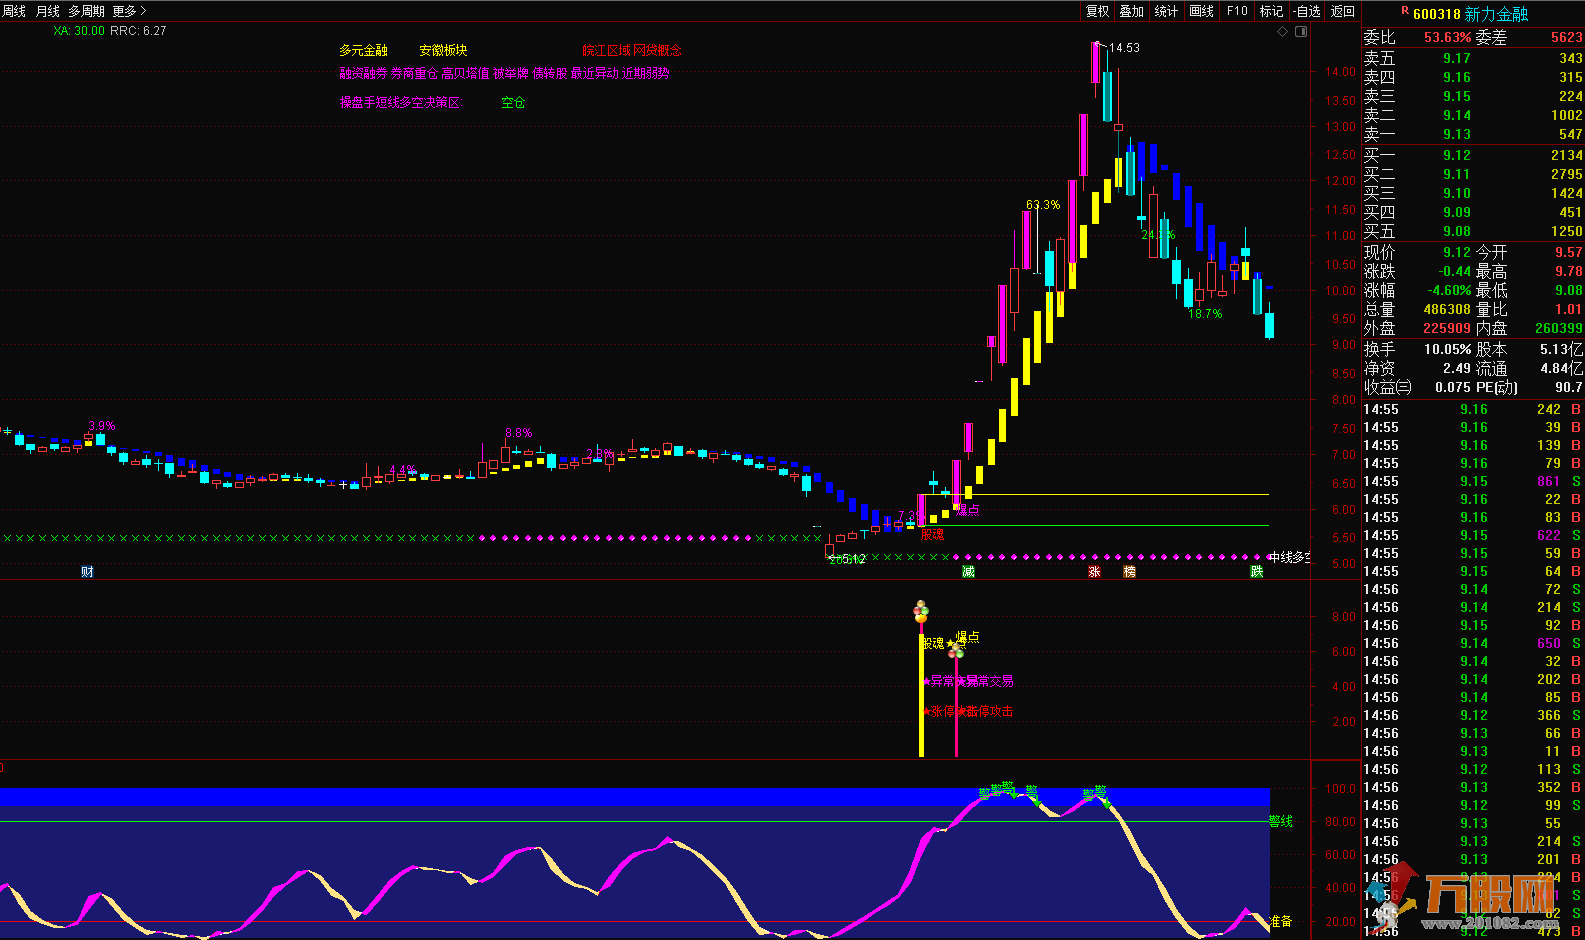Click the 标记 mark button
Screen dimensions: 1585x940
[x=1271, y=11]
